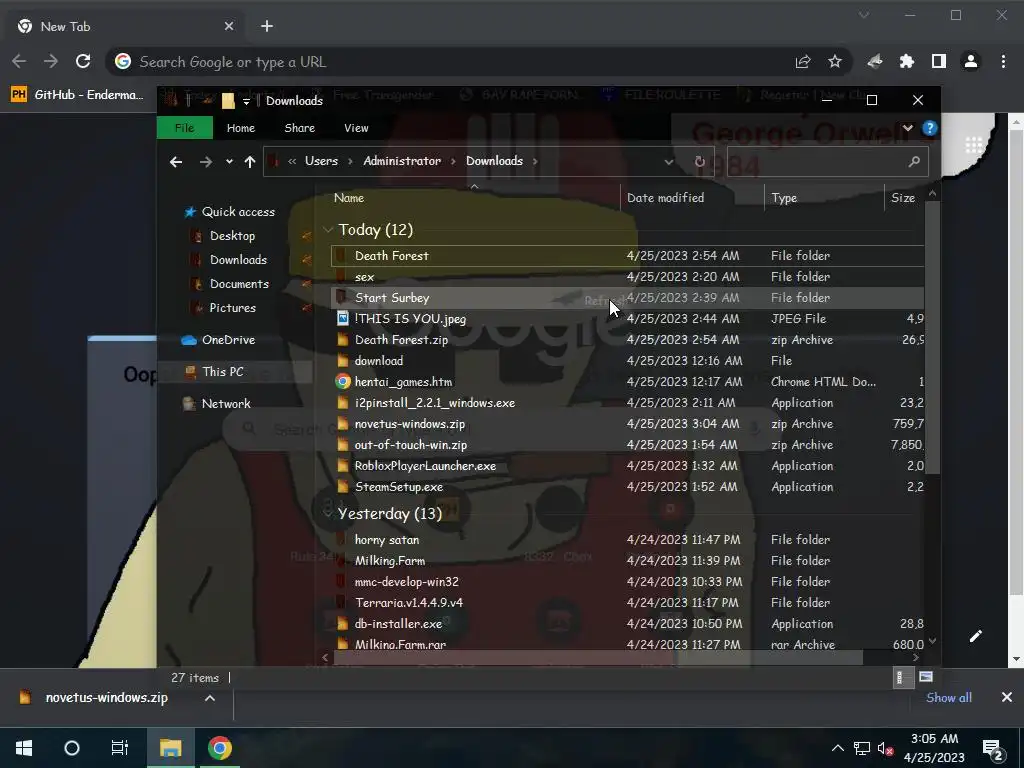This screenshot has width=1024, height=768.
Task: Click the network icon in the system tray
Action: (x=861, y=748)
